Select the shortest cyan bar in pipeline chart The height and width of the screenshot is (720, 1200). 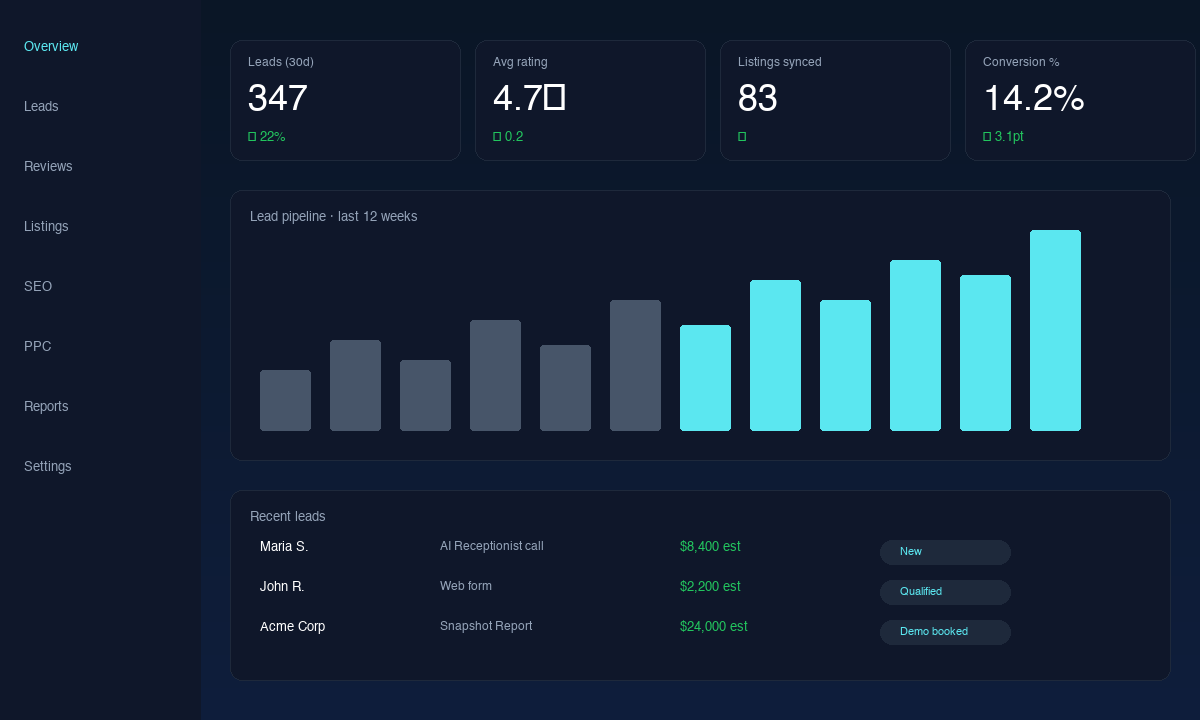705,378
